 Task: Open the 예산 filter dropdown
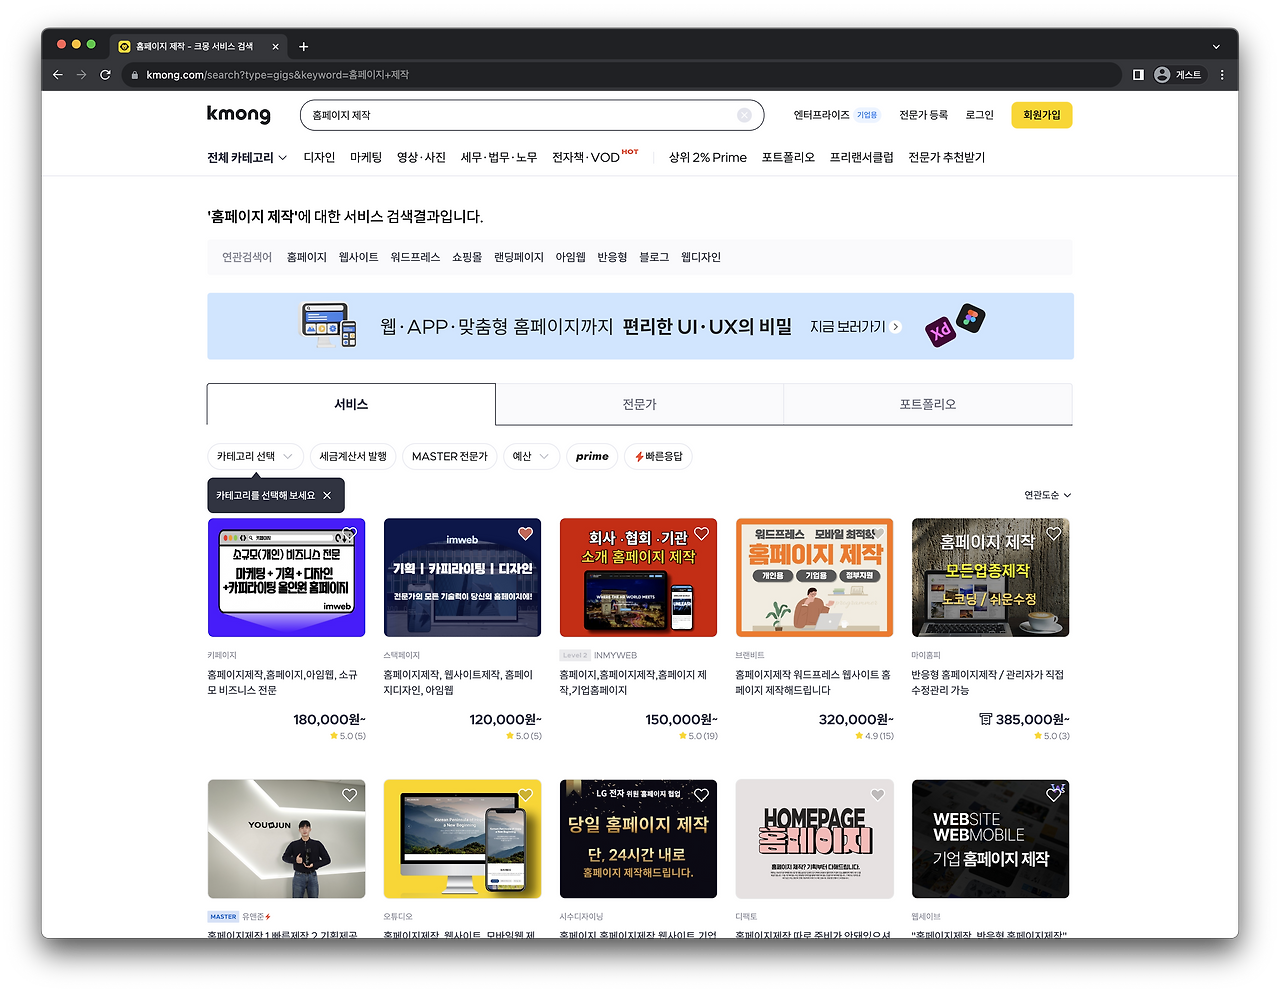click(531, 456)
